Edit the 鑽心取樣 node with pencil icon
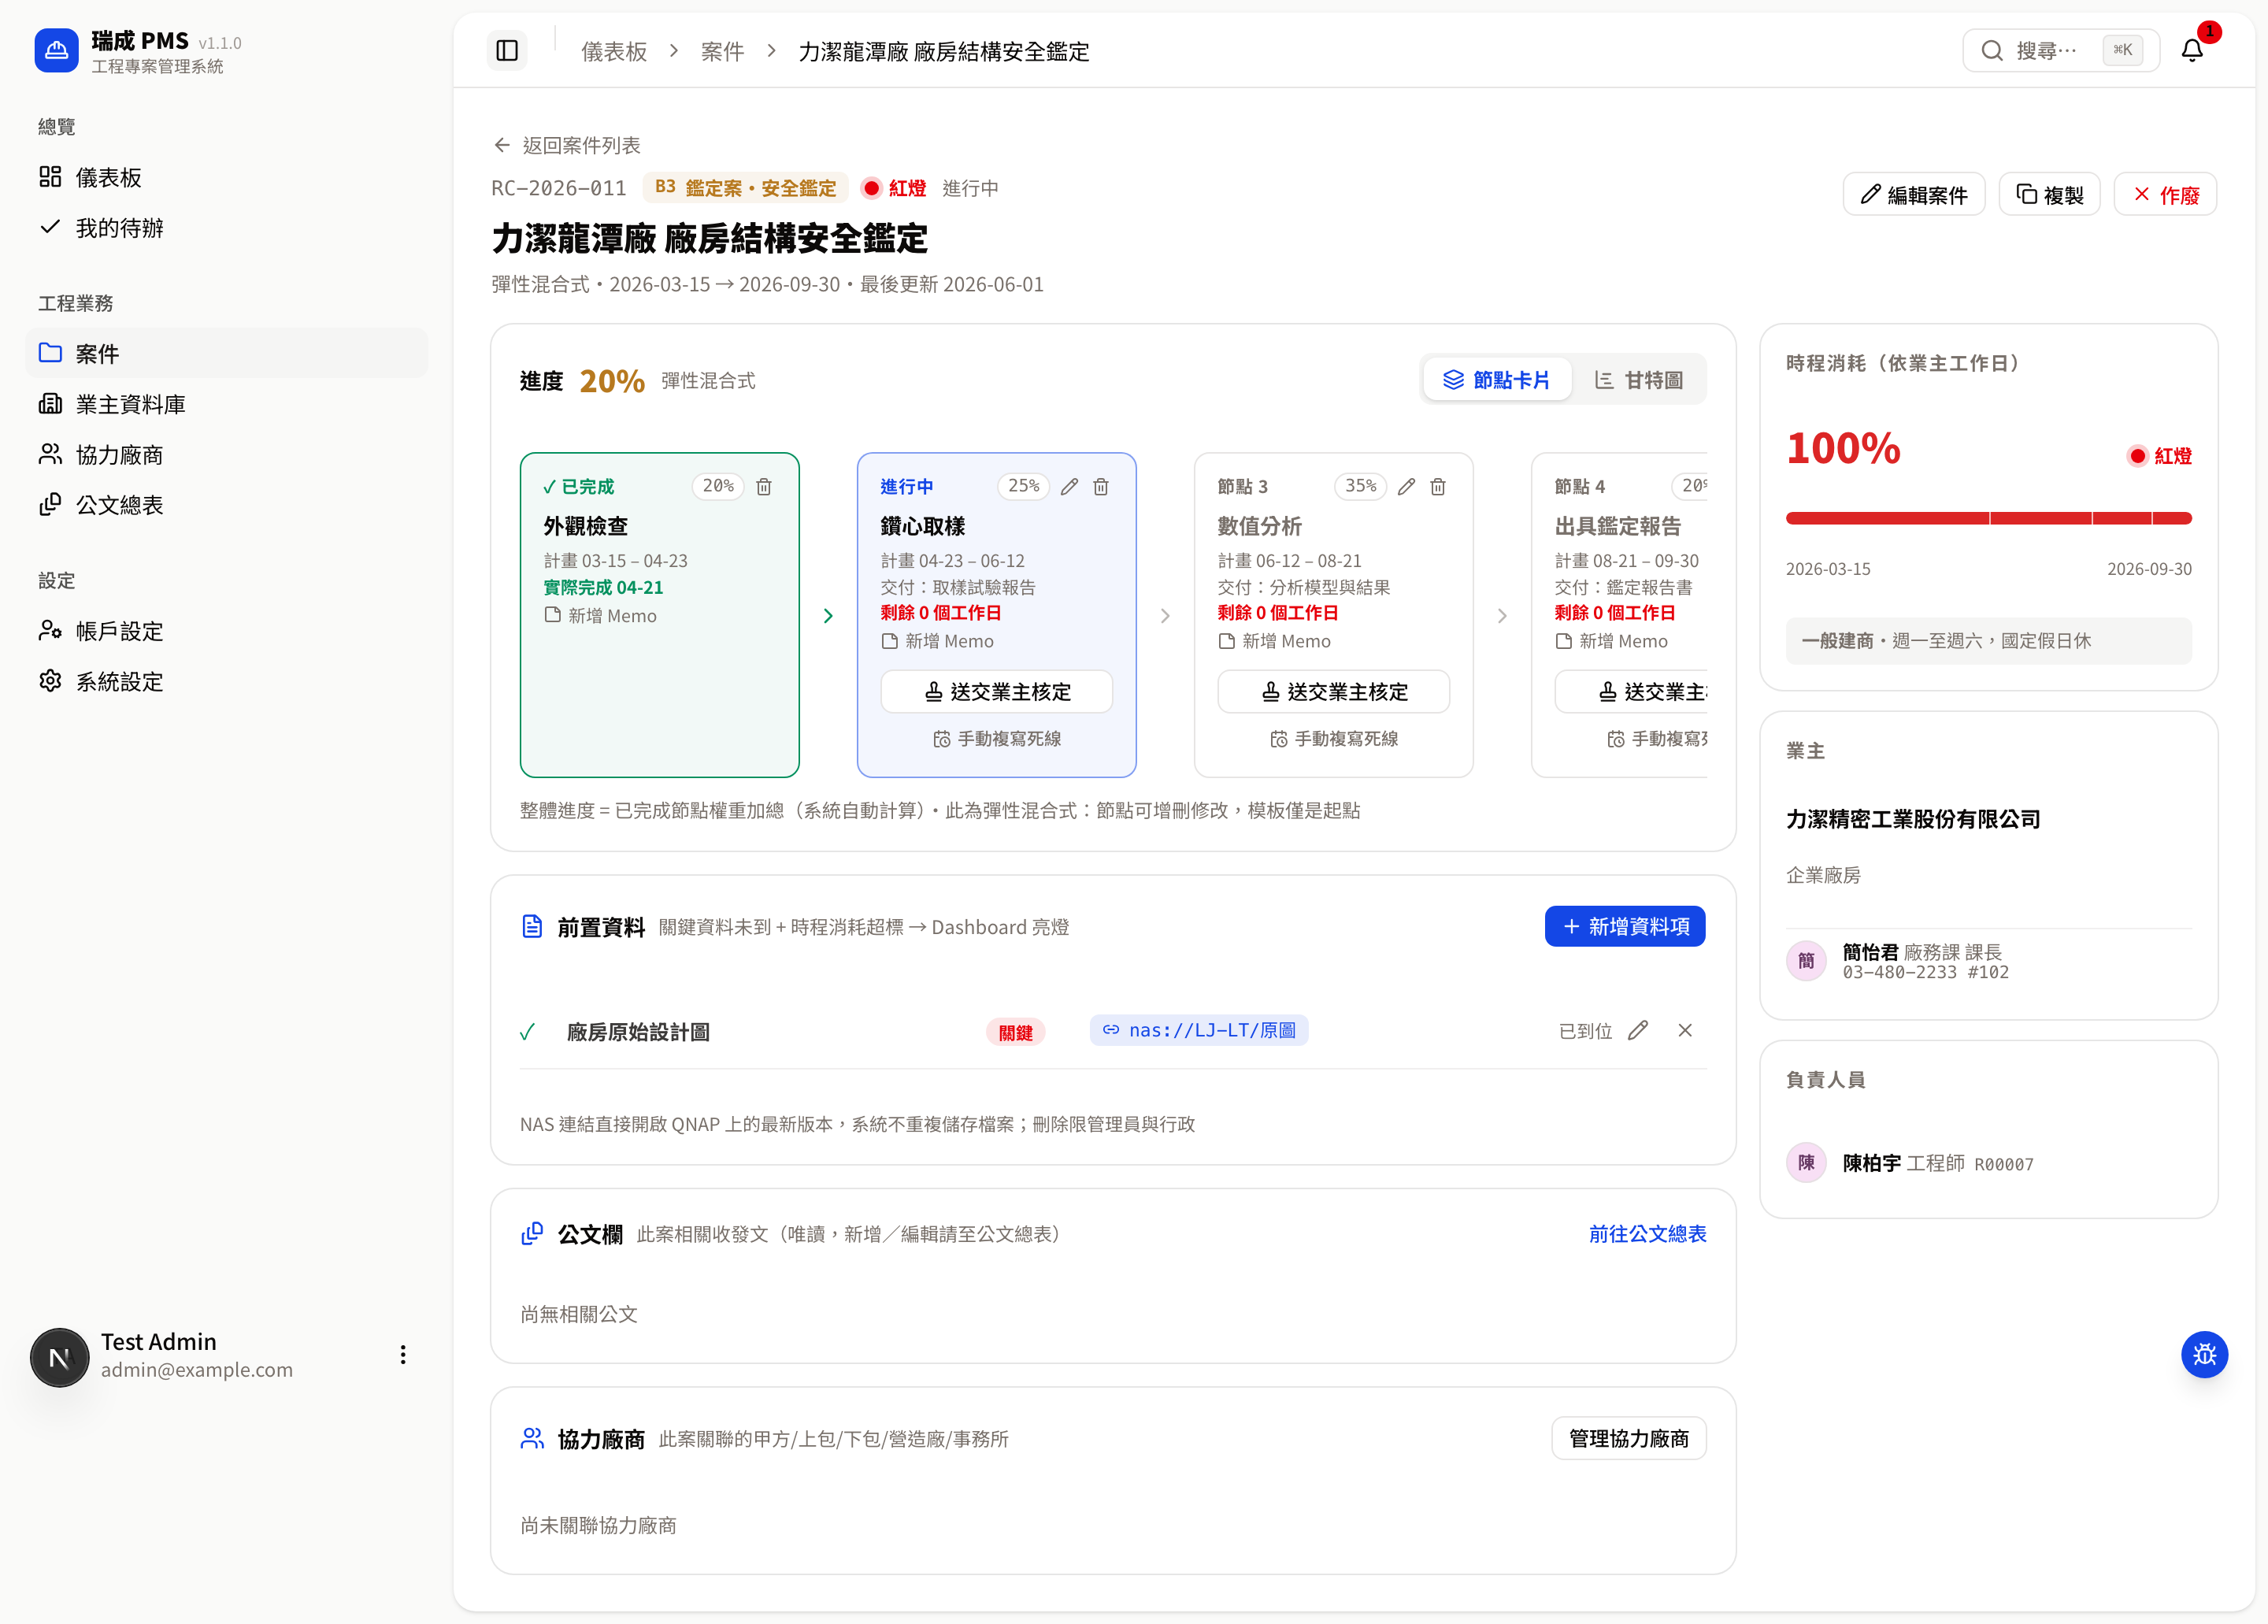 coord(1069,486)
